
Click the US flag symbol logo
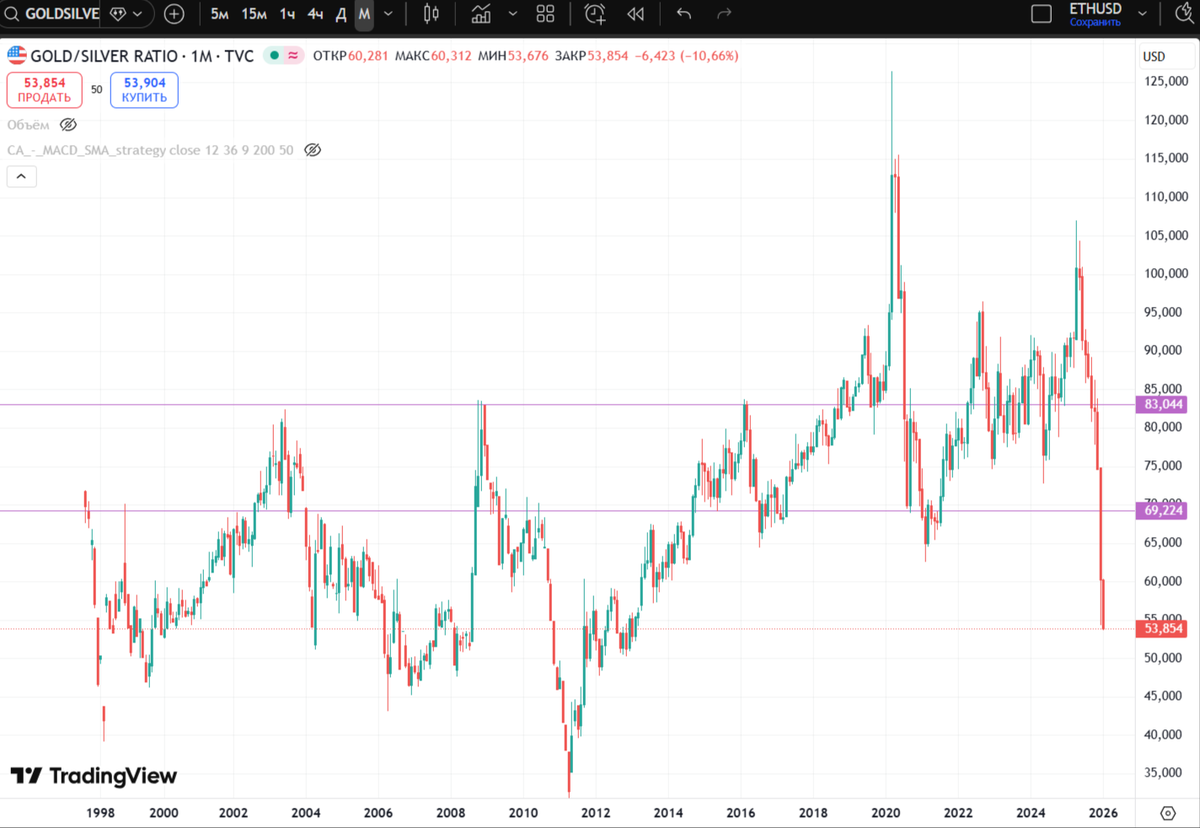coord(15,56)
